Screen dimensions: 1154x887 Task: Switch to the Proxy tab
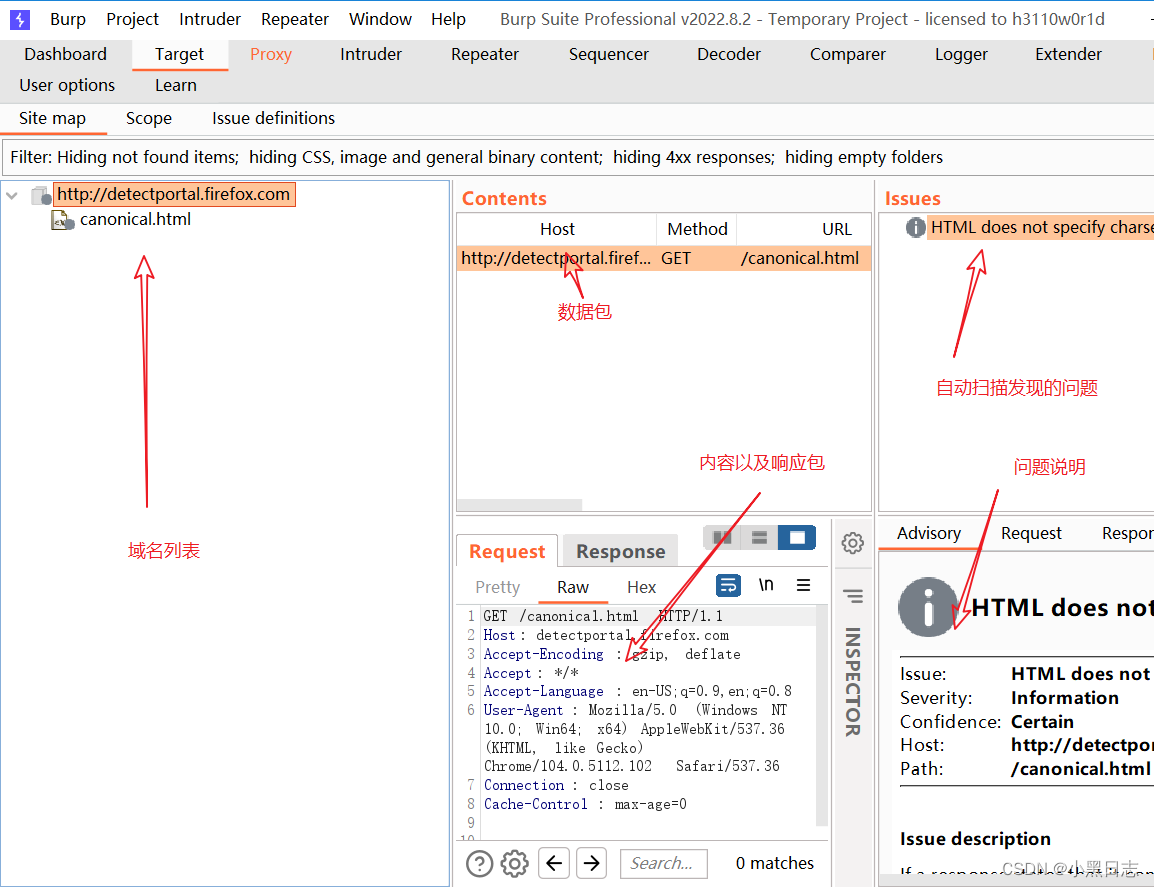(x=271, y=54)
